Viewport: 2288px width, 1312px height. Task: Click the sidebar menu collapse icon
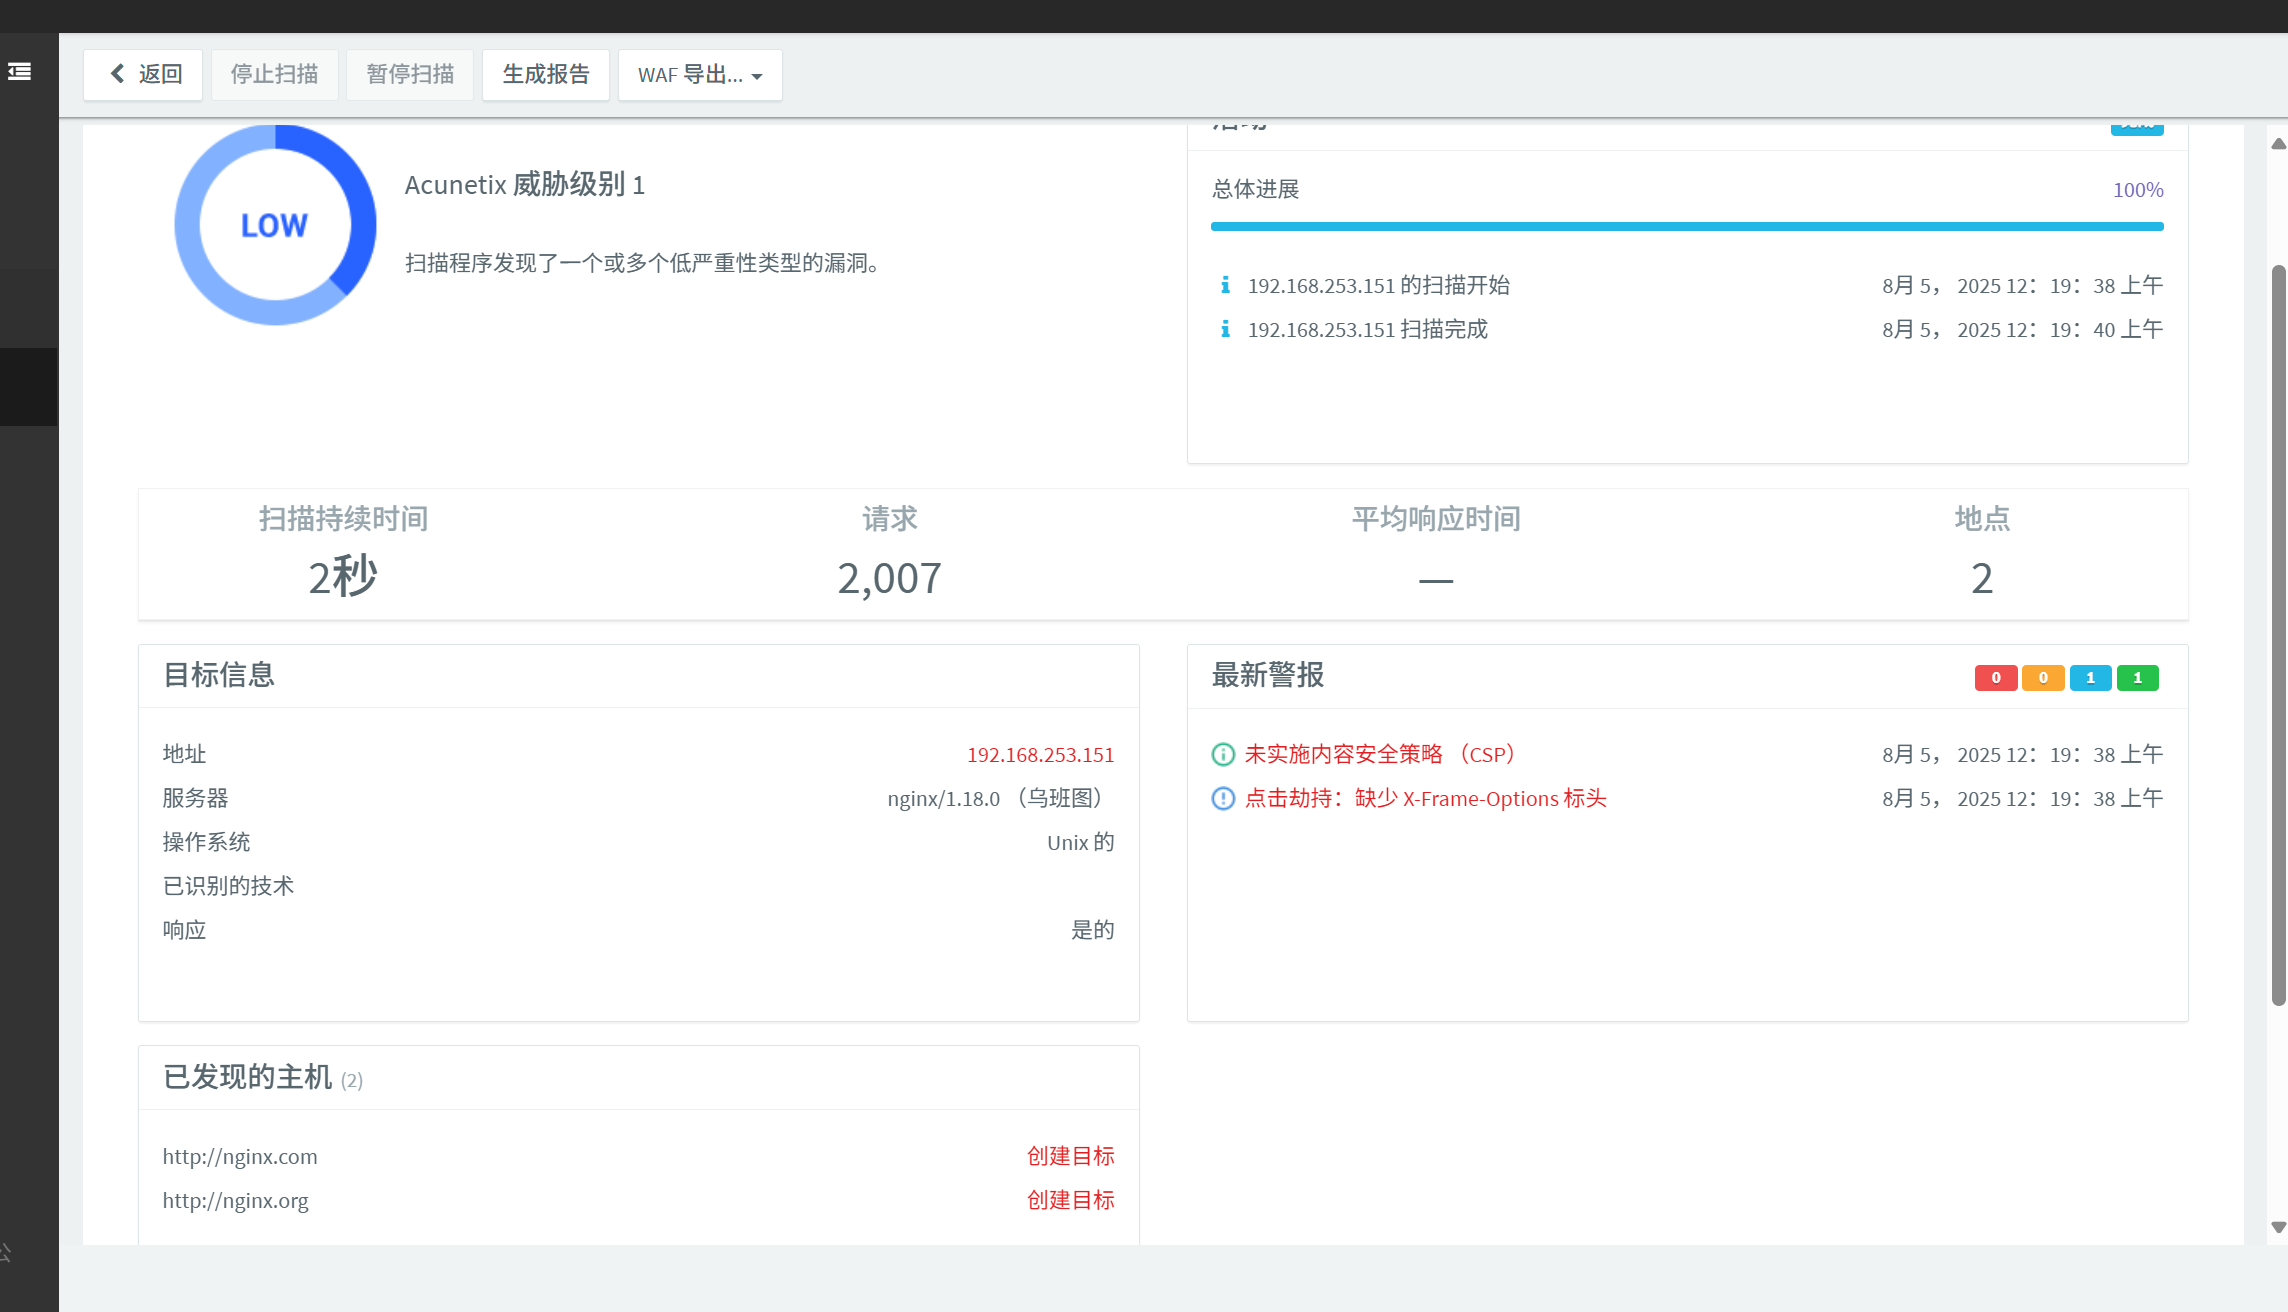19,72
